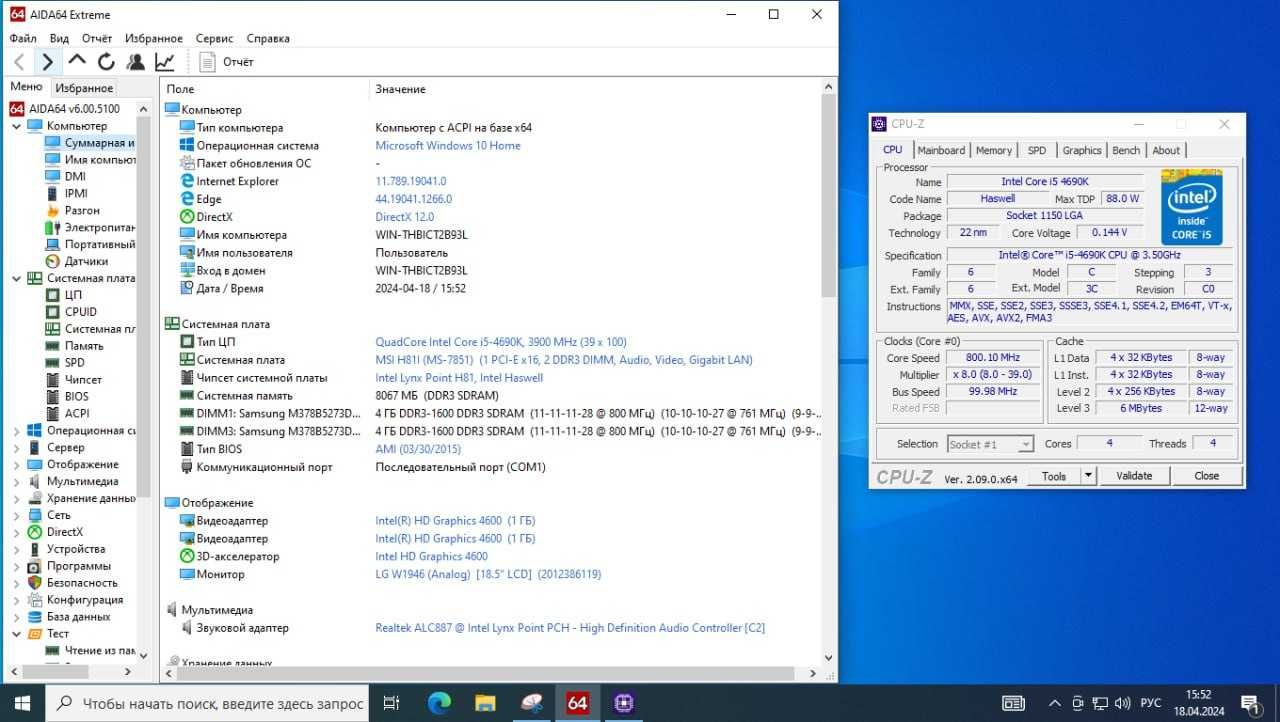The width and height of the screenshot is (1280, 722).
Task: Expand the Мультимедиа tree node
Action: [x=17, y=481]
